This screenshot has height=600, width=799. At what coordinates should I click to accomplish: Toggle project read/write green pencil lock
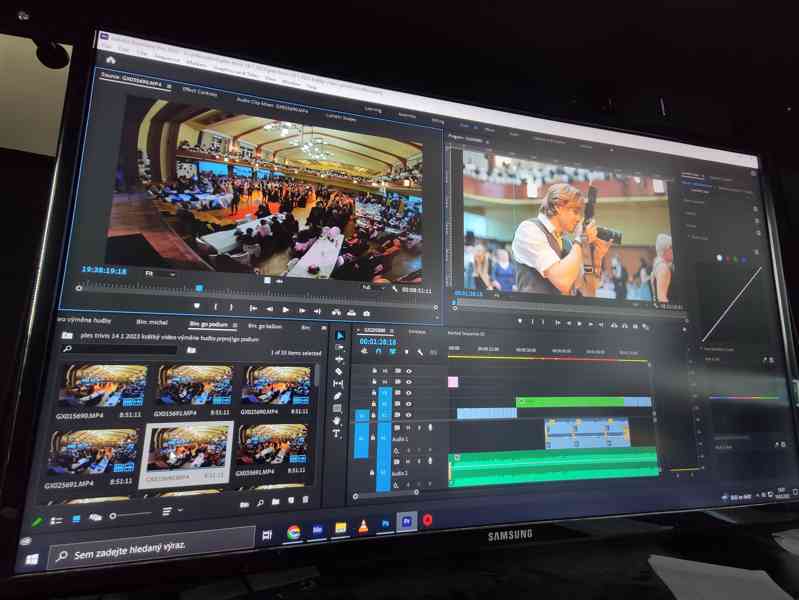[37, 522]
